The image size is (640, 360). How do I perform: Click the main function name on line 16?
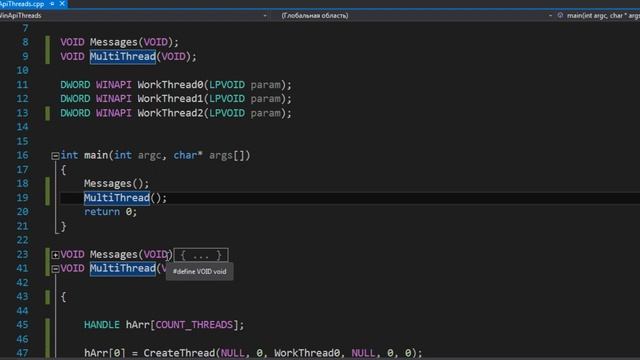96,156
